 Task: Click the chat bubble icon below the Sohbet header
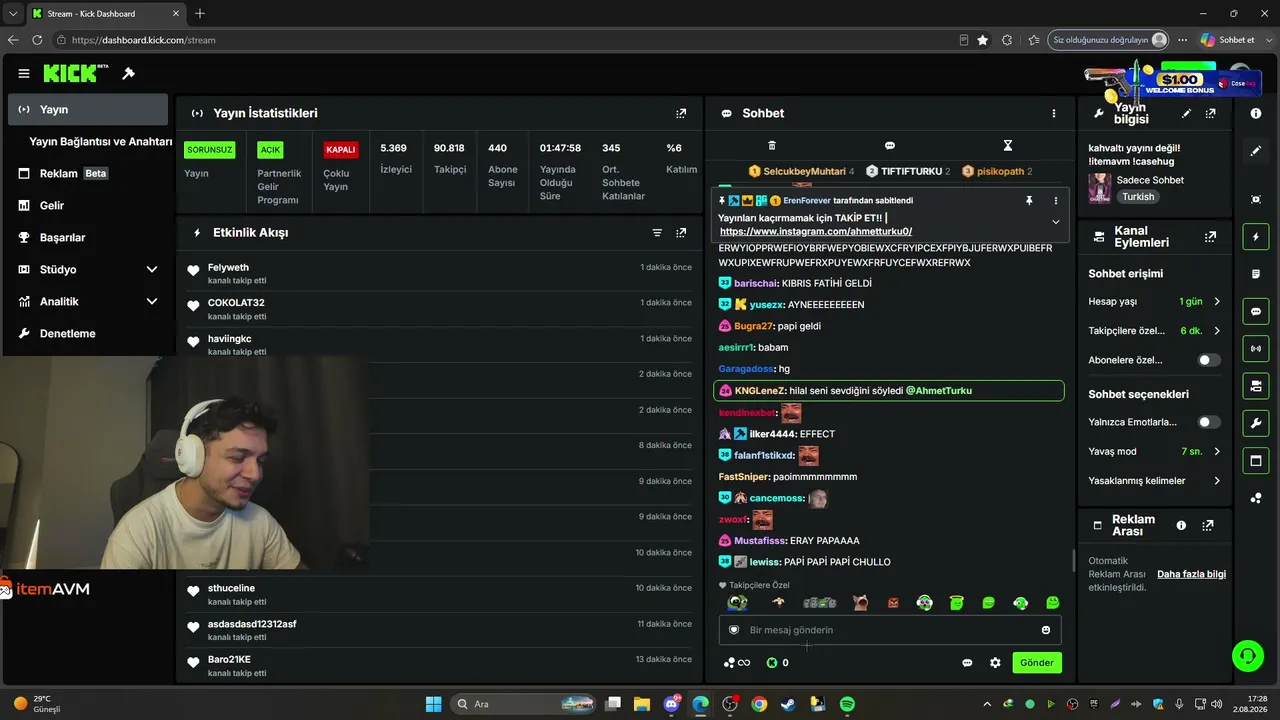click(x=889, y=145)
